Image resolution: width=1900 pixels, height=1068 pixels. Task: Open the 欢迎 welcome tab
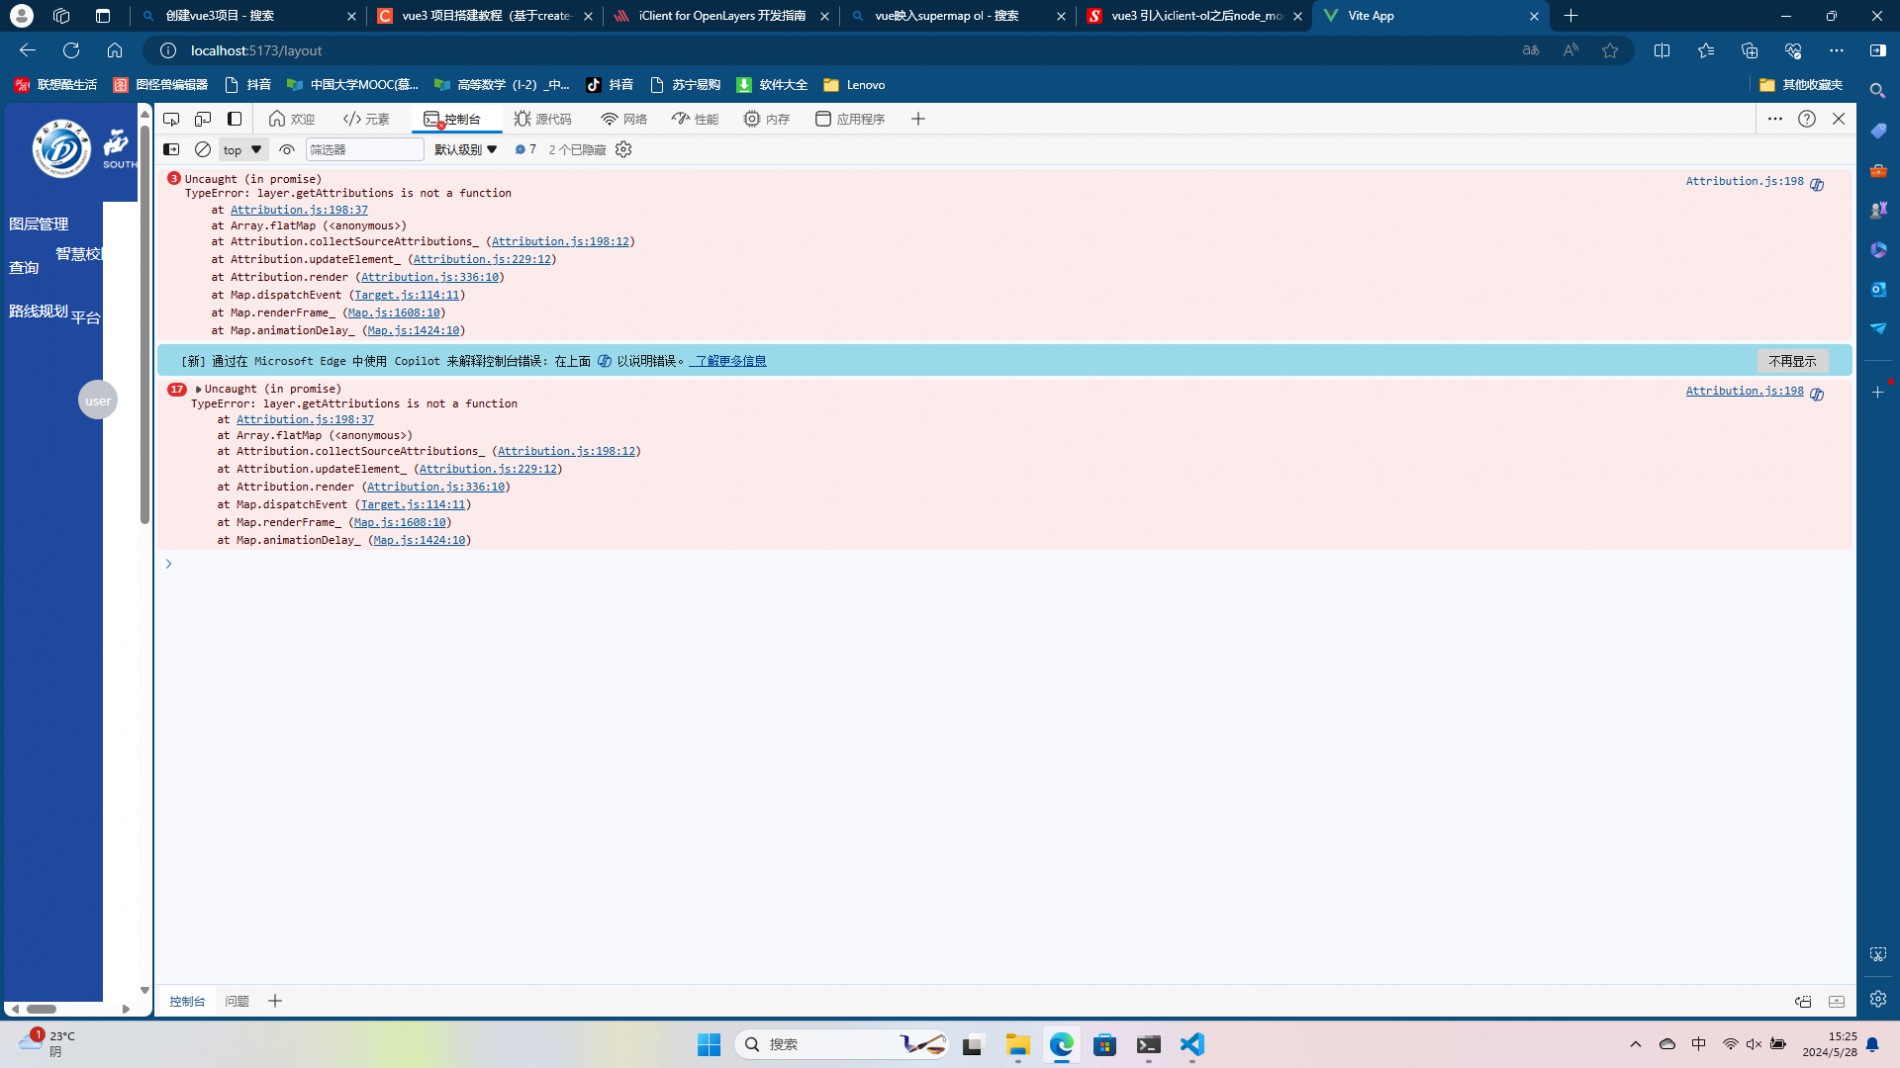292,119
